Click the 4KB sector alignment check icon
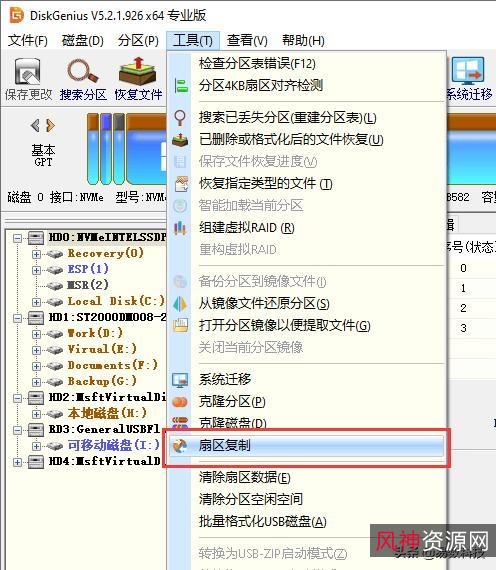 [x=180, y=86]
